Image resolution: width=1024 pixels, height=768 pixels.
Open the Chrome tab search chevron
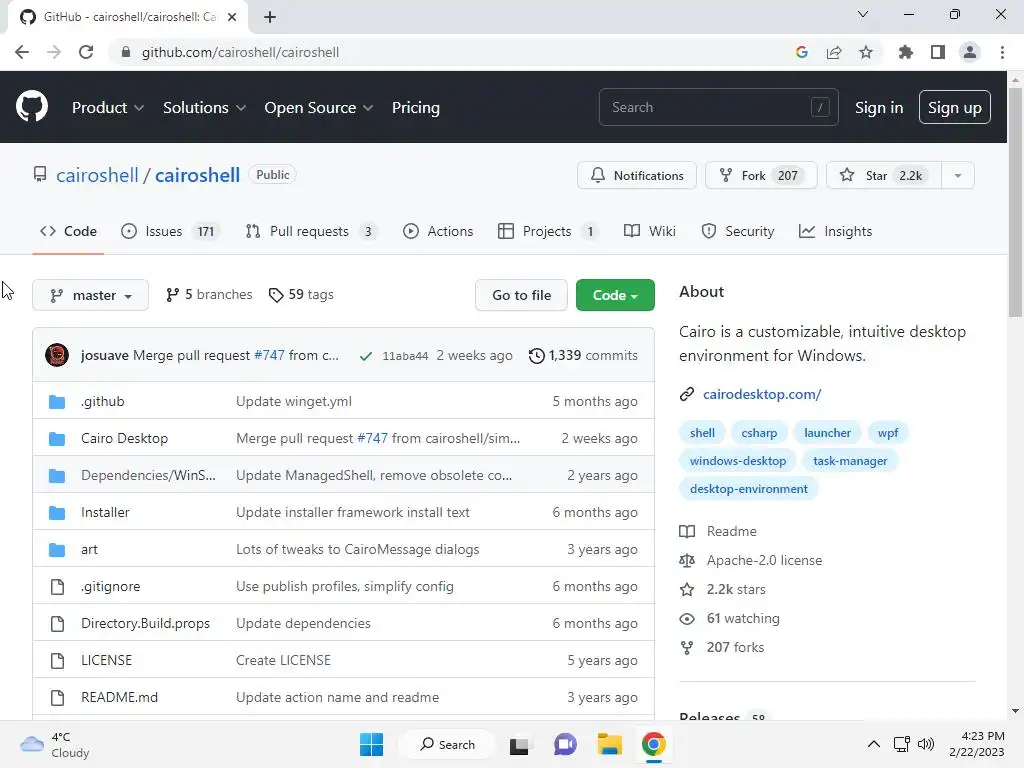click(x=863, y=14)
